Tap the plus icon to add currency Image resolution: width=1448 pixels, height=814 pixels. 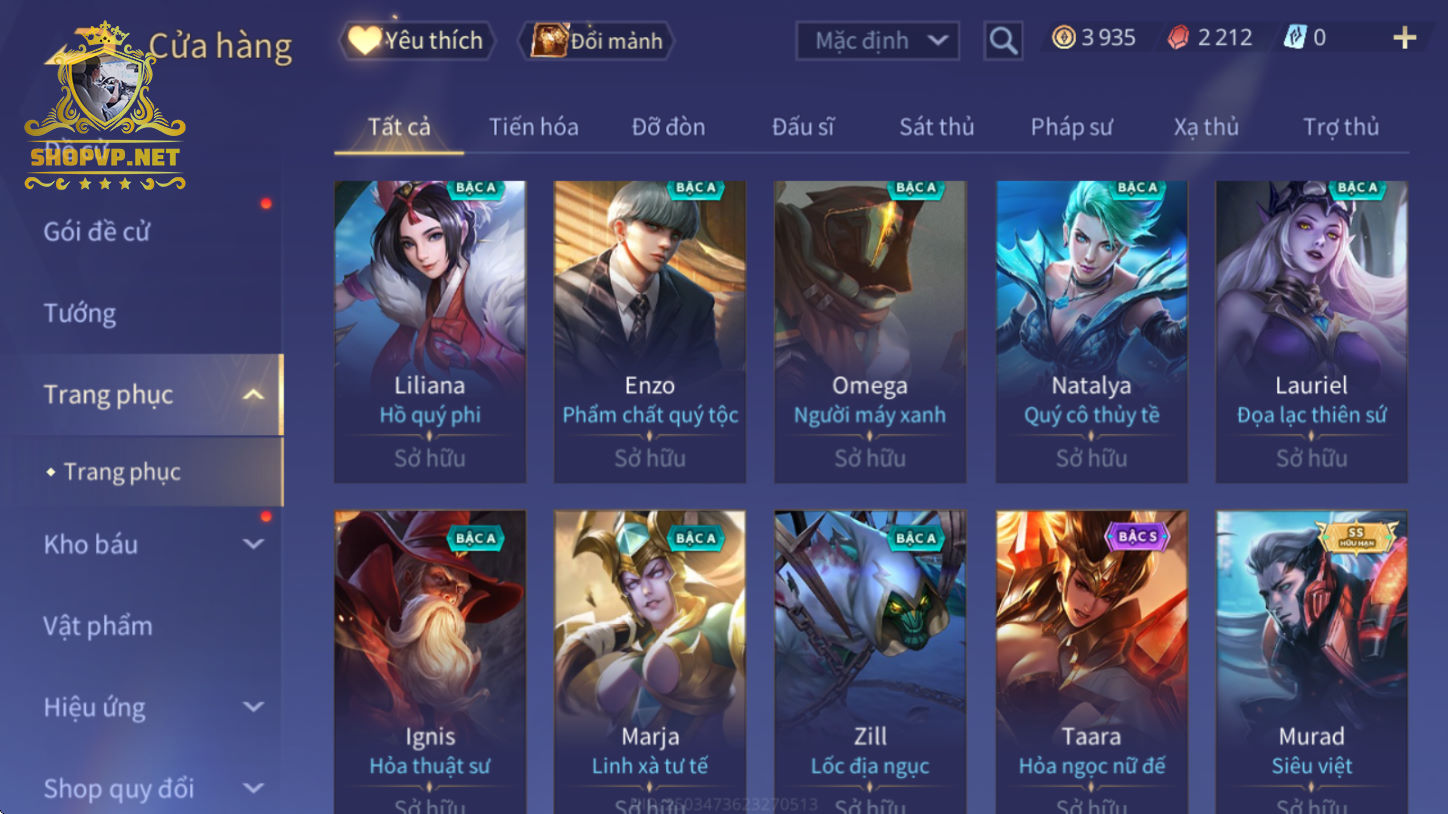[1405, 38]
